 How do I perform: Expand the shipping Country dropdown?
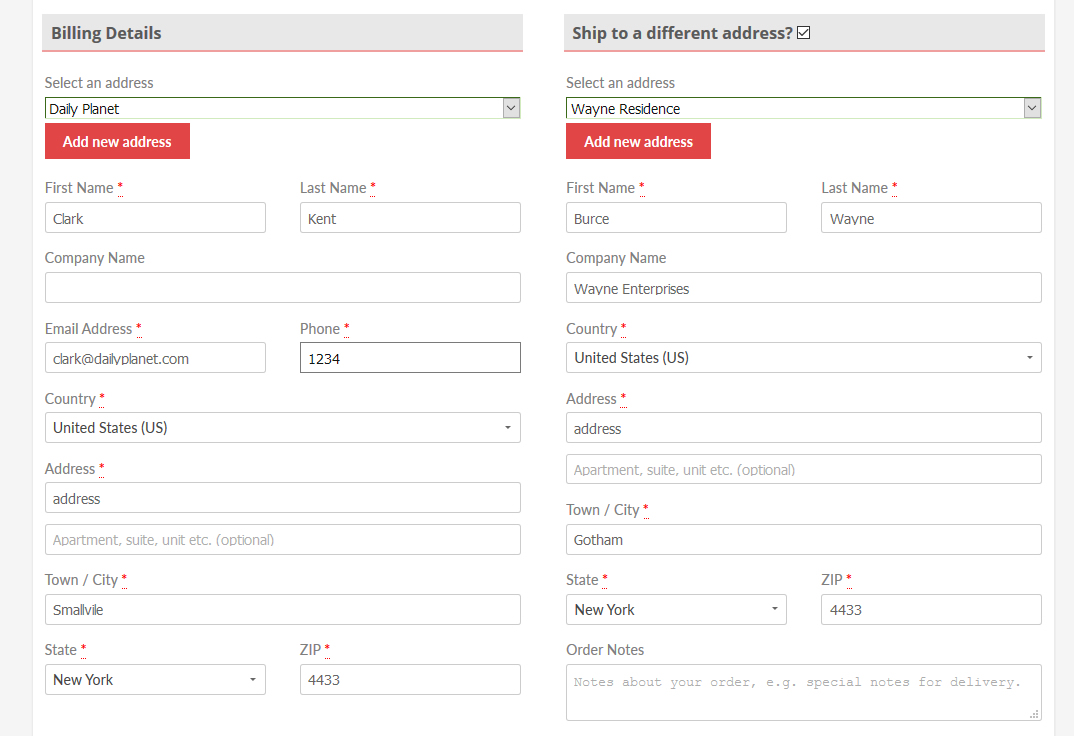coord(803,358)
